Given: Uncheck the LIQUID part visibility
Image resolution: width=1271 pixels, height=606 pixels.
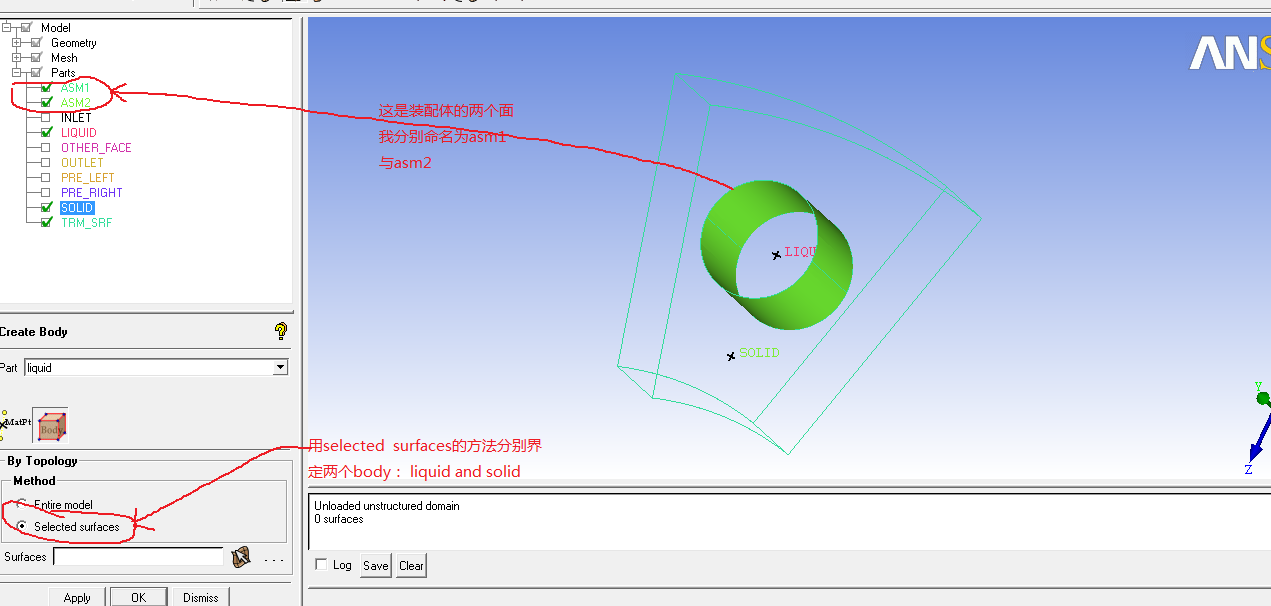Looking at the screenshot, I should point(46,133).
